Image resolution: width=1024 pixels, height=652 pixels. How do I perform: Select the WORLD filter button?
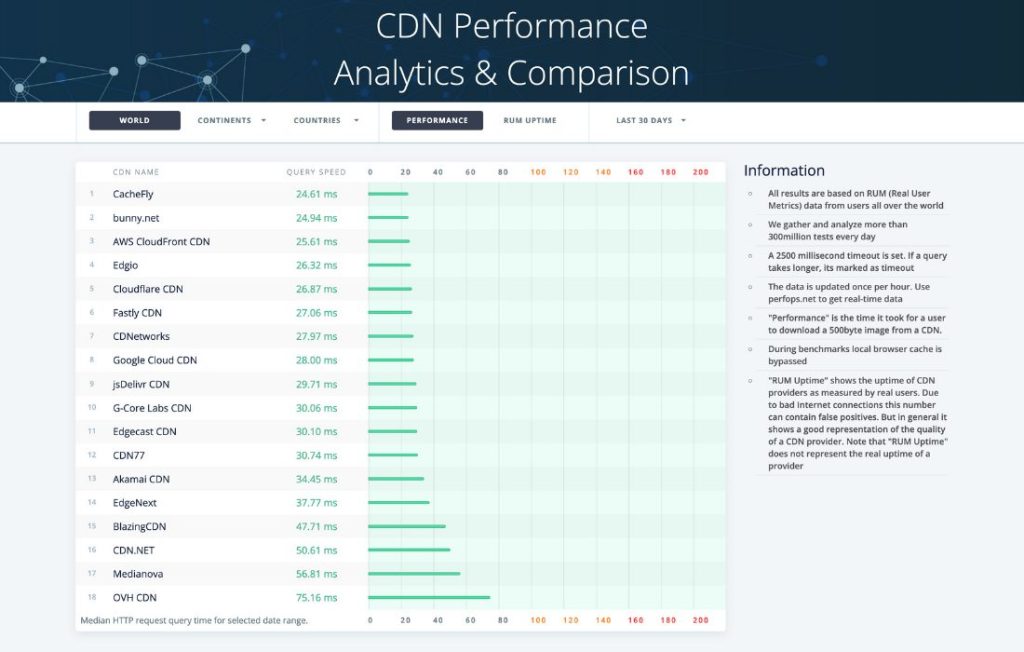click(x=135, y=120)
